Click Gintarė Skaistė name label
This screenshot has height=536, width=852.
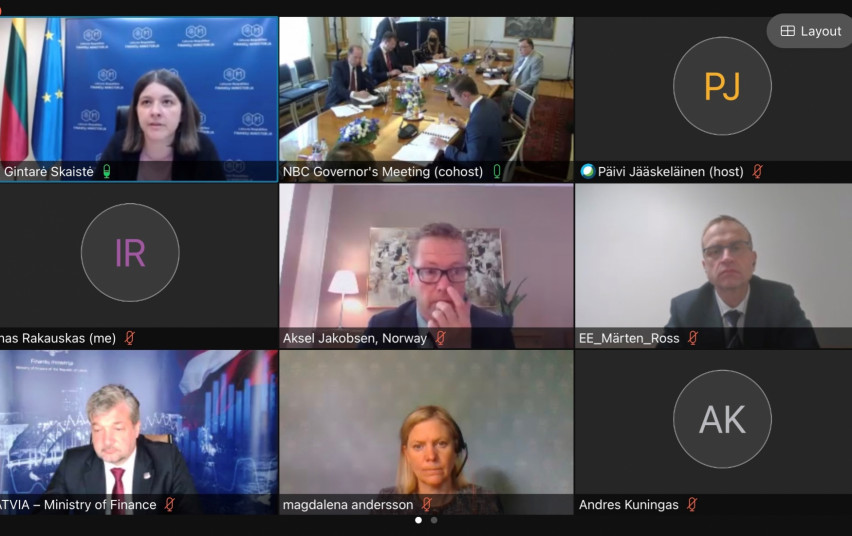coord(49,172)
